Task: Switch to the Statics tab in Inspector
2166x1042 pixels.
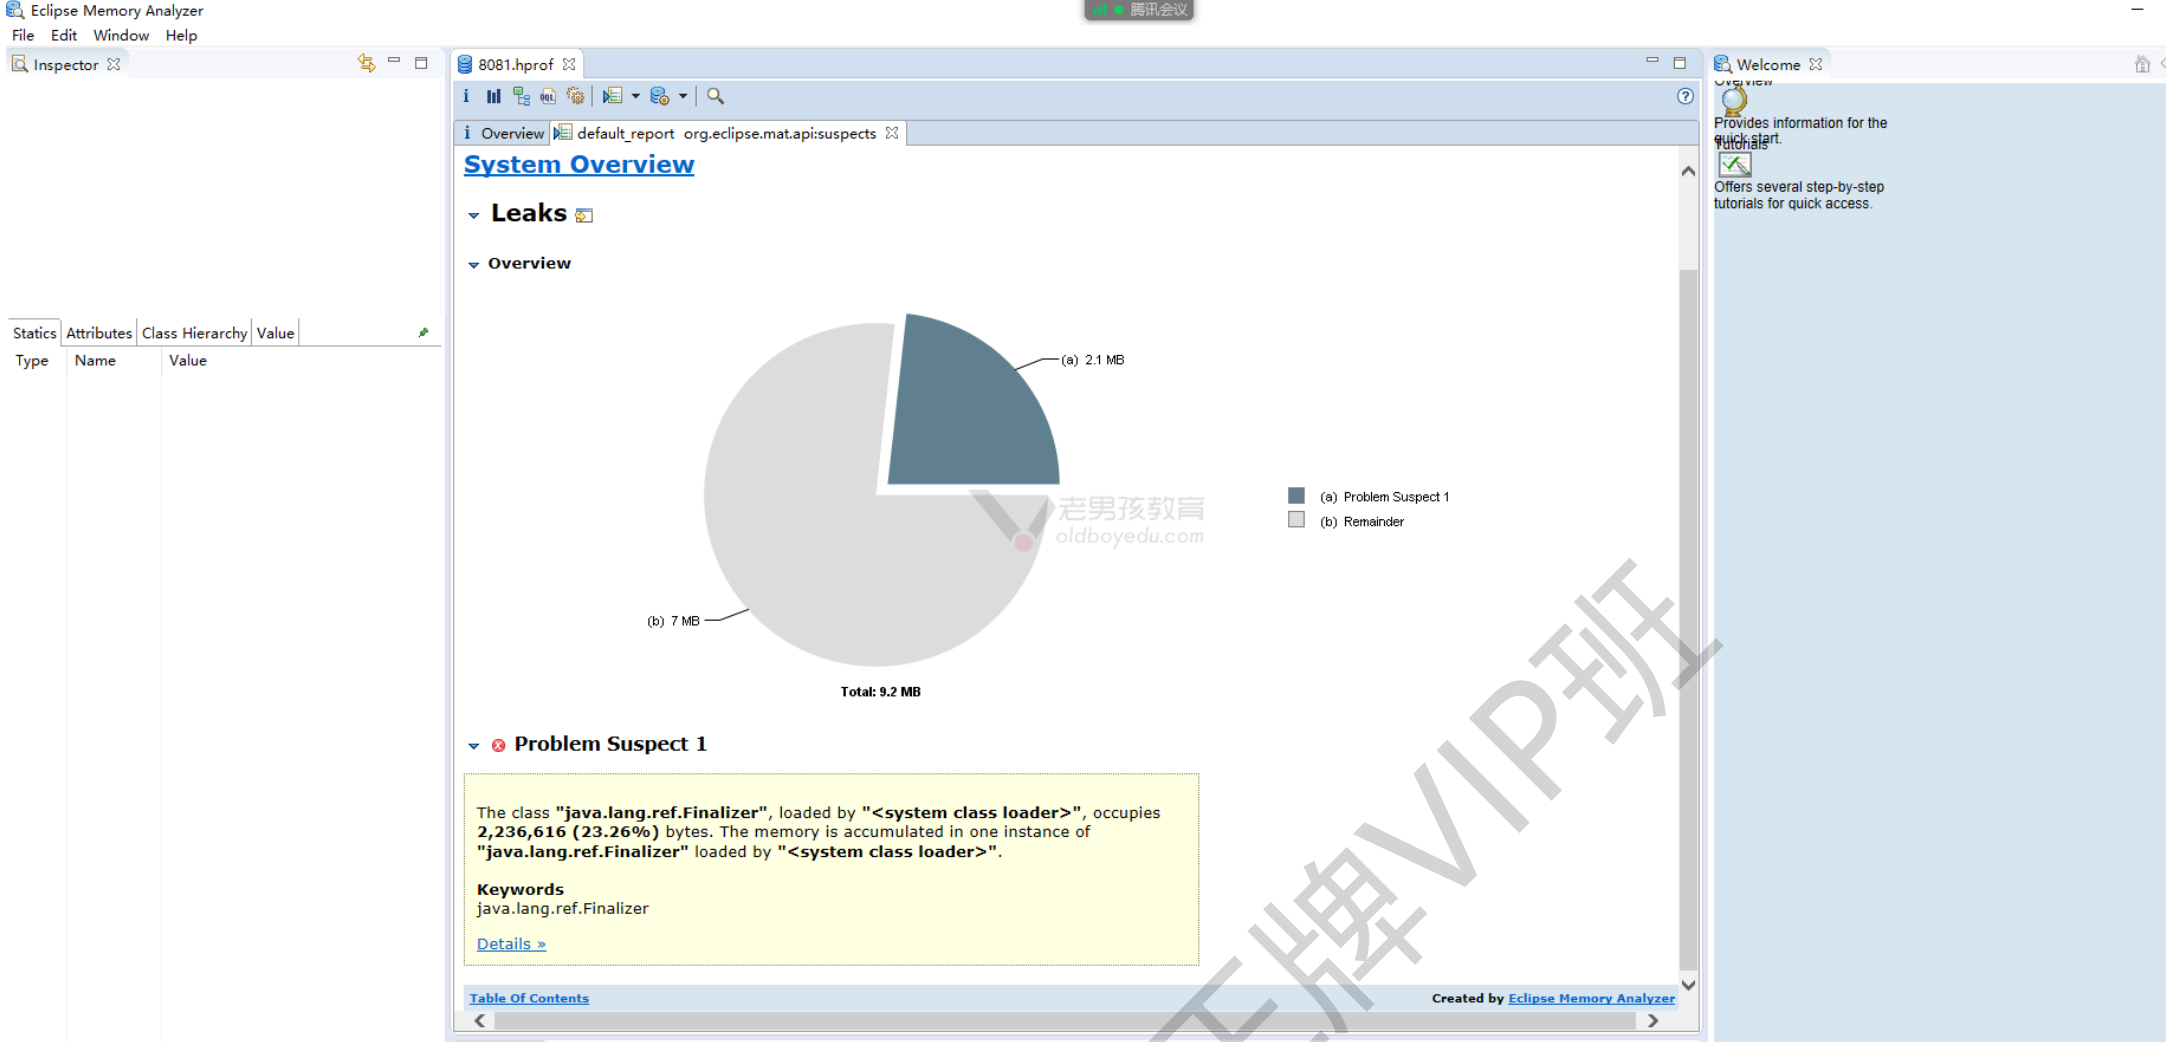Action: [34, 333]
